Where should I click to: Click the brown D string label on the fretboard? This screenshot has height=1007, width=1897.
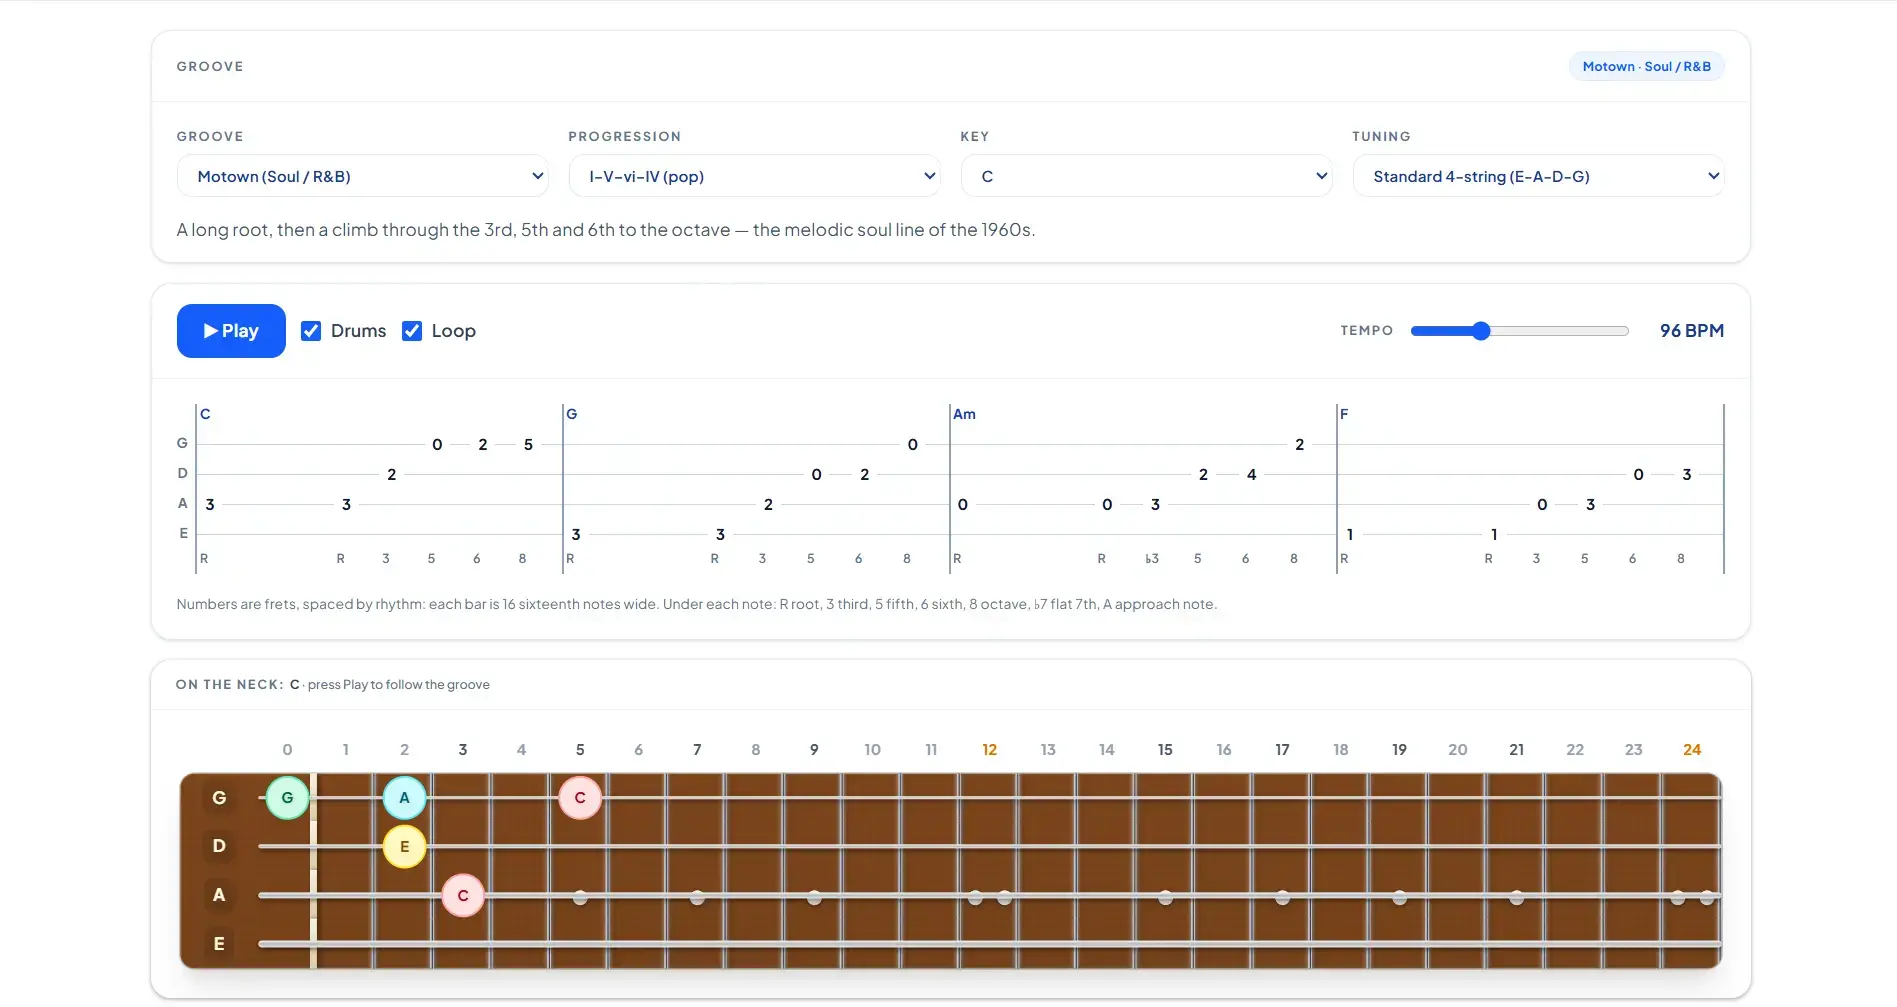219,846
